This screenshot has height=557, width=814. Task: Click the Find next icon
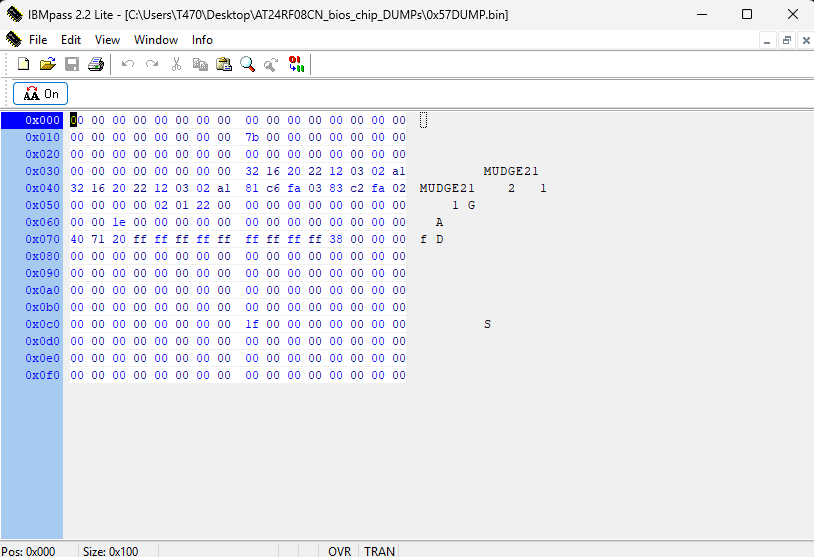click(x=271, y=64)
